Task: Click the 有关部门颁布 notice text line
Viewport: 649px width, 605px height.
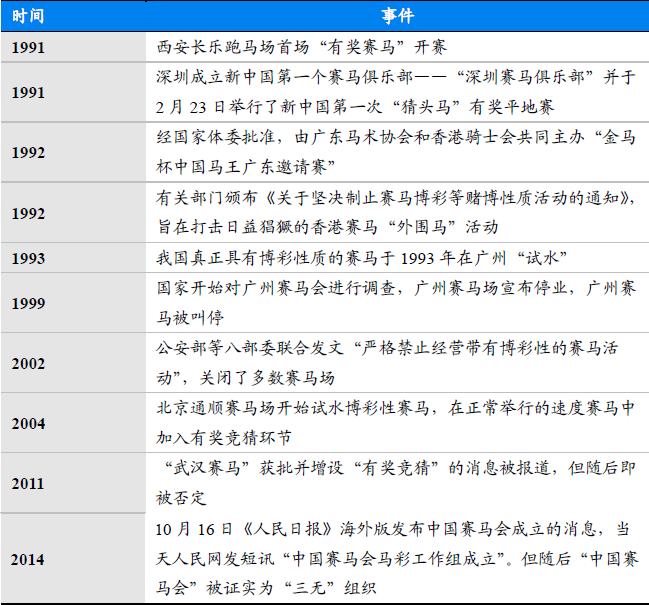Action: (x=396, y=198)
